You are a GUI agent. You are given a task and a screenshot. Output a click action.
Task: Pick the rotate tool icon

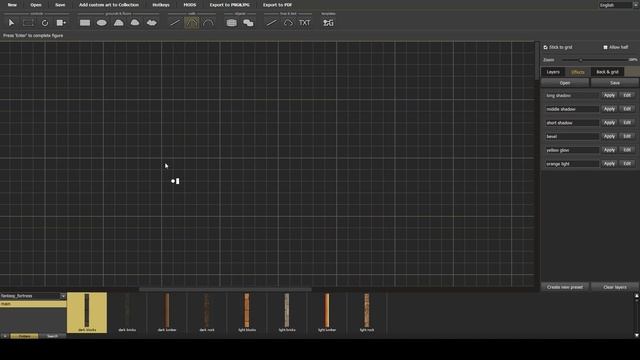45,23
